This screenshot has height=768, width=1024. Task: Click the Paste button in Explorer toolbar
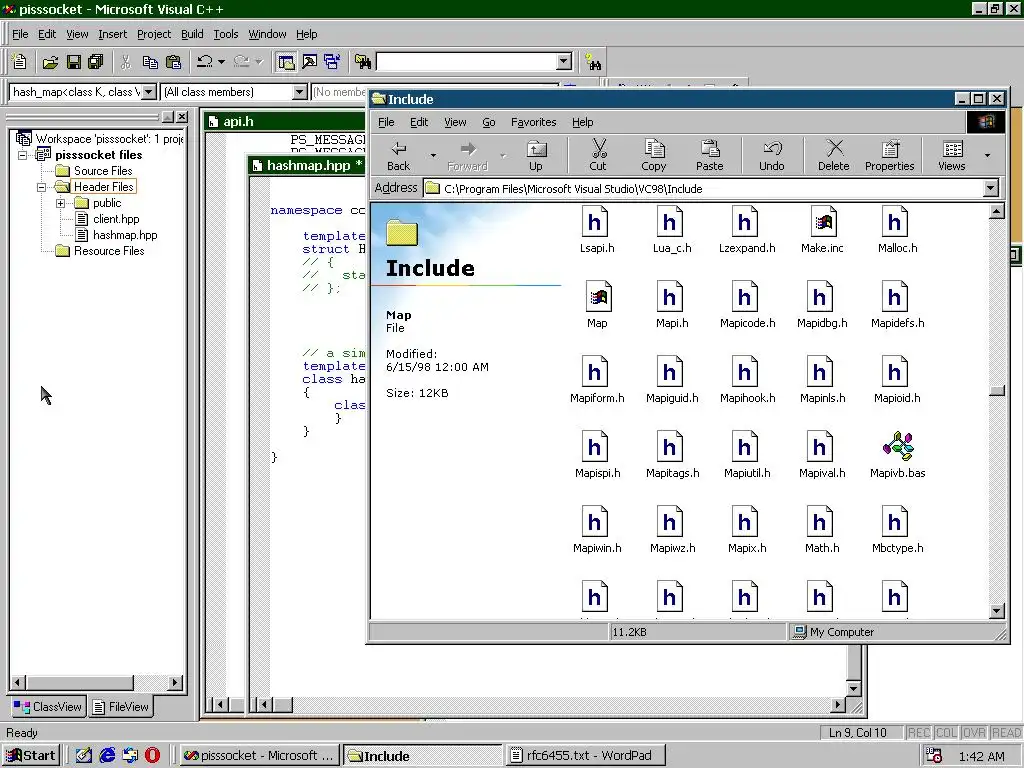point(709,155)
